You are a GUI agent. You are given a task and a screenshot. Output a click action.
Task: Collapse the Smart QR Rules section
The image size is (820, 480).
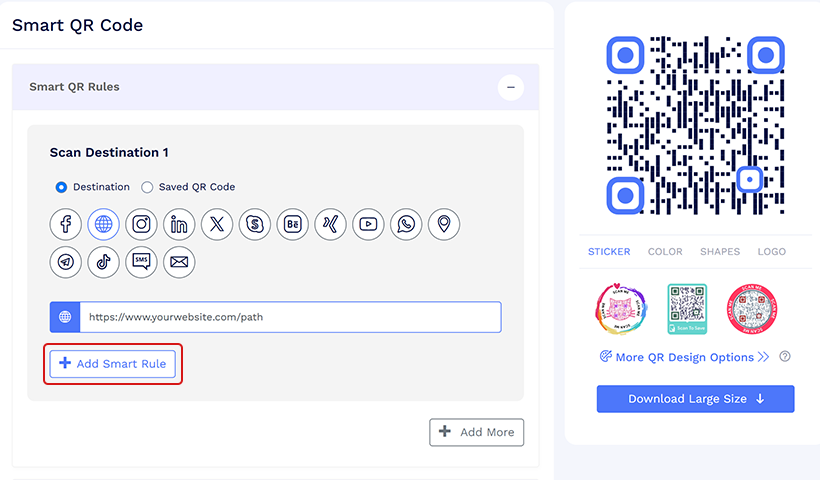pyautogui.click(x=511, y=87)
